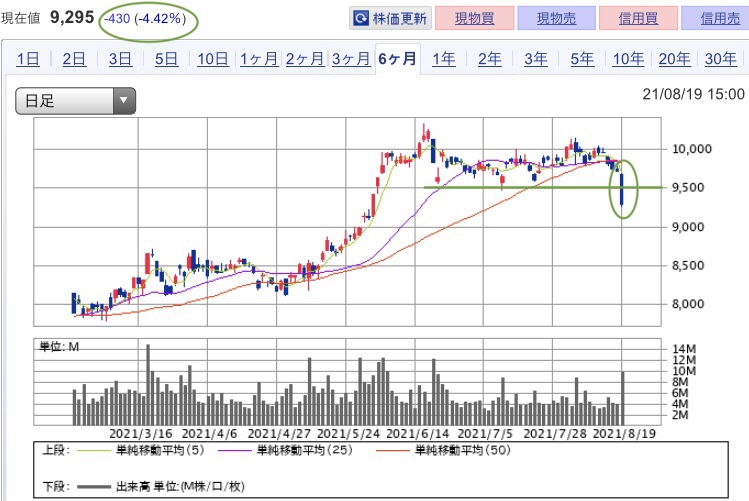Image resolution: width=749 pixels, height=501 pixels.
Task: Select the active 6ヶ月 tab
Action: tap(397, 59)
